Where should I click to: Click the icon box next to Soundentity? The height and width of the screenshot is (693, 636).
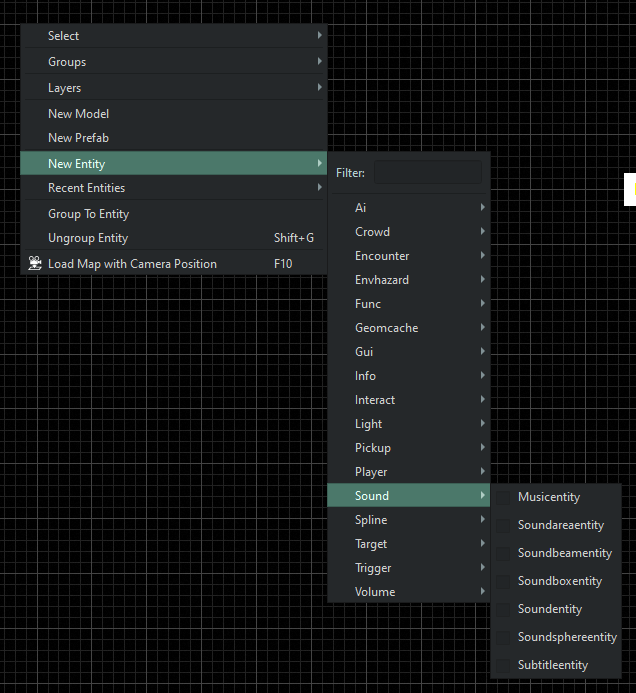coord(503,609)
